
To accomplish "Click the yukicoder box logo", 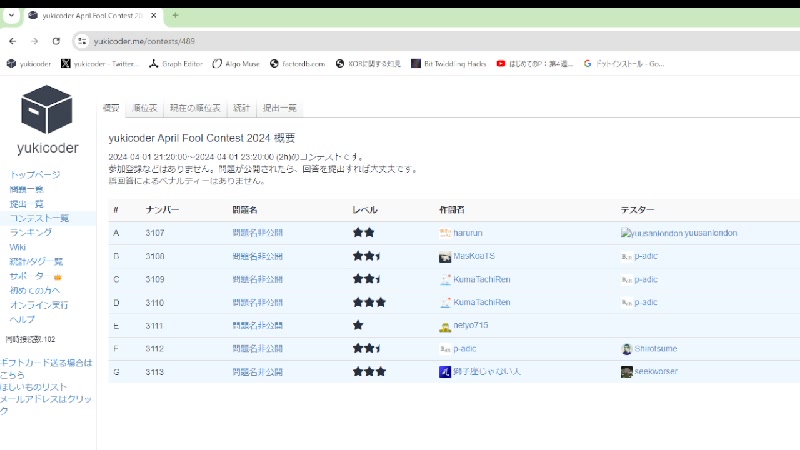I will click(x=46, y=109).
